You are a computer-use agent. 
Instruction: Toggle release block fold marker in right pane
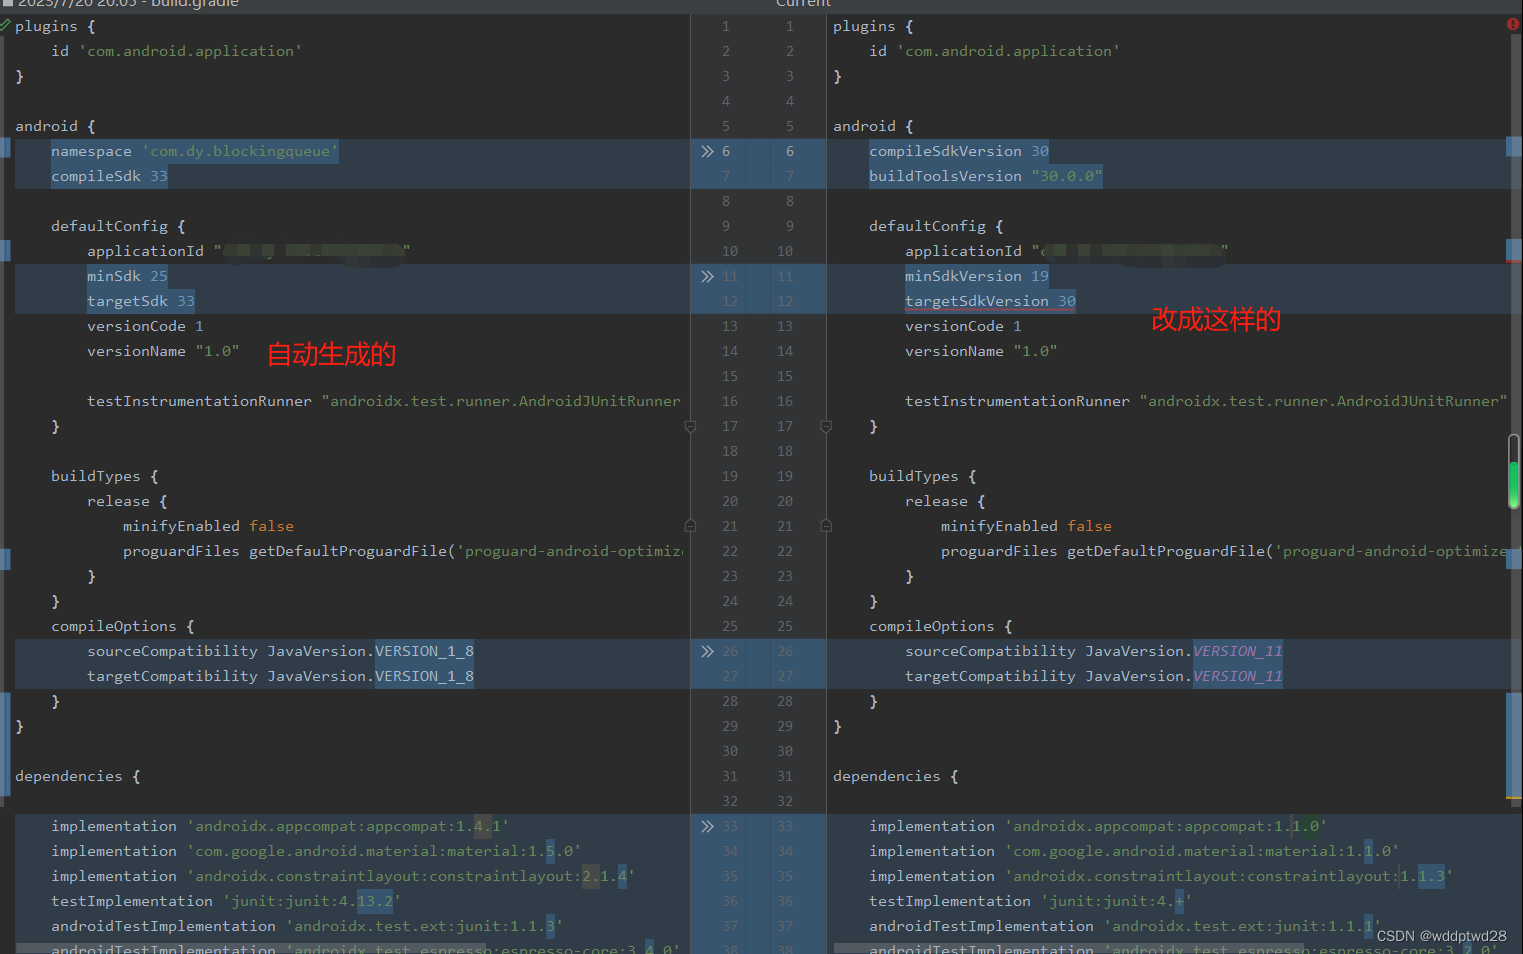click(826, 525)
